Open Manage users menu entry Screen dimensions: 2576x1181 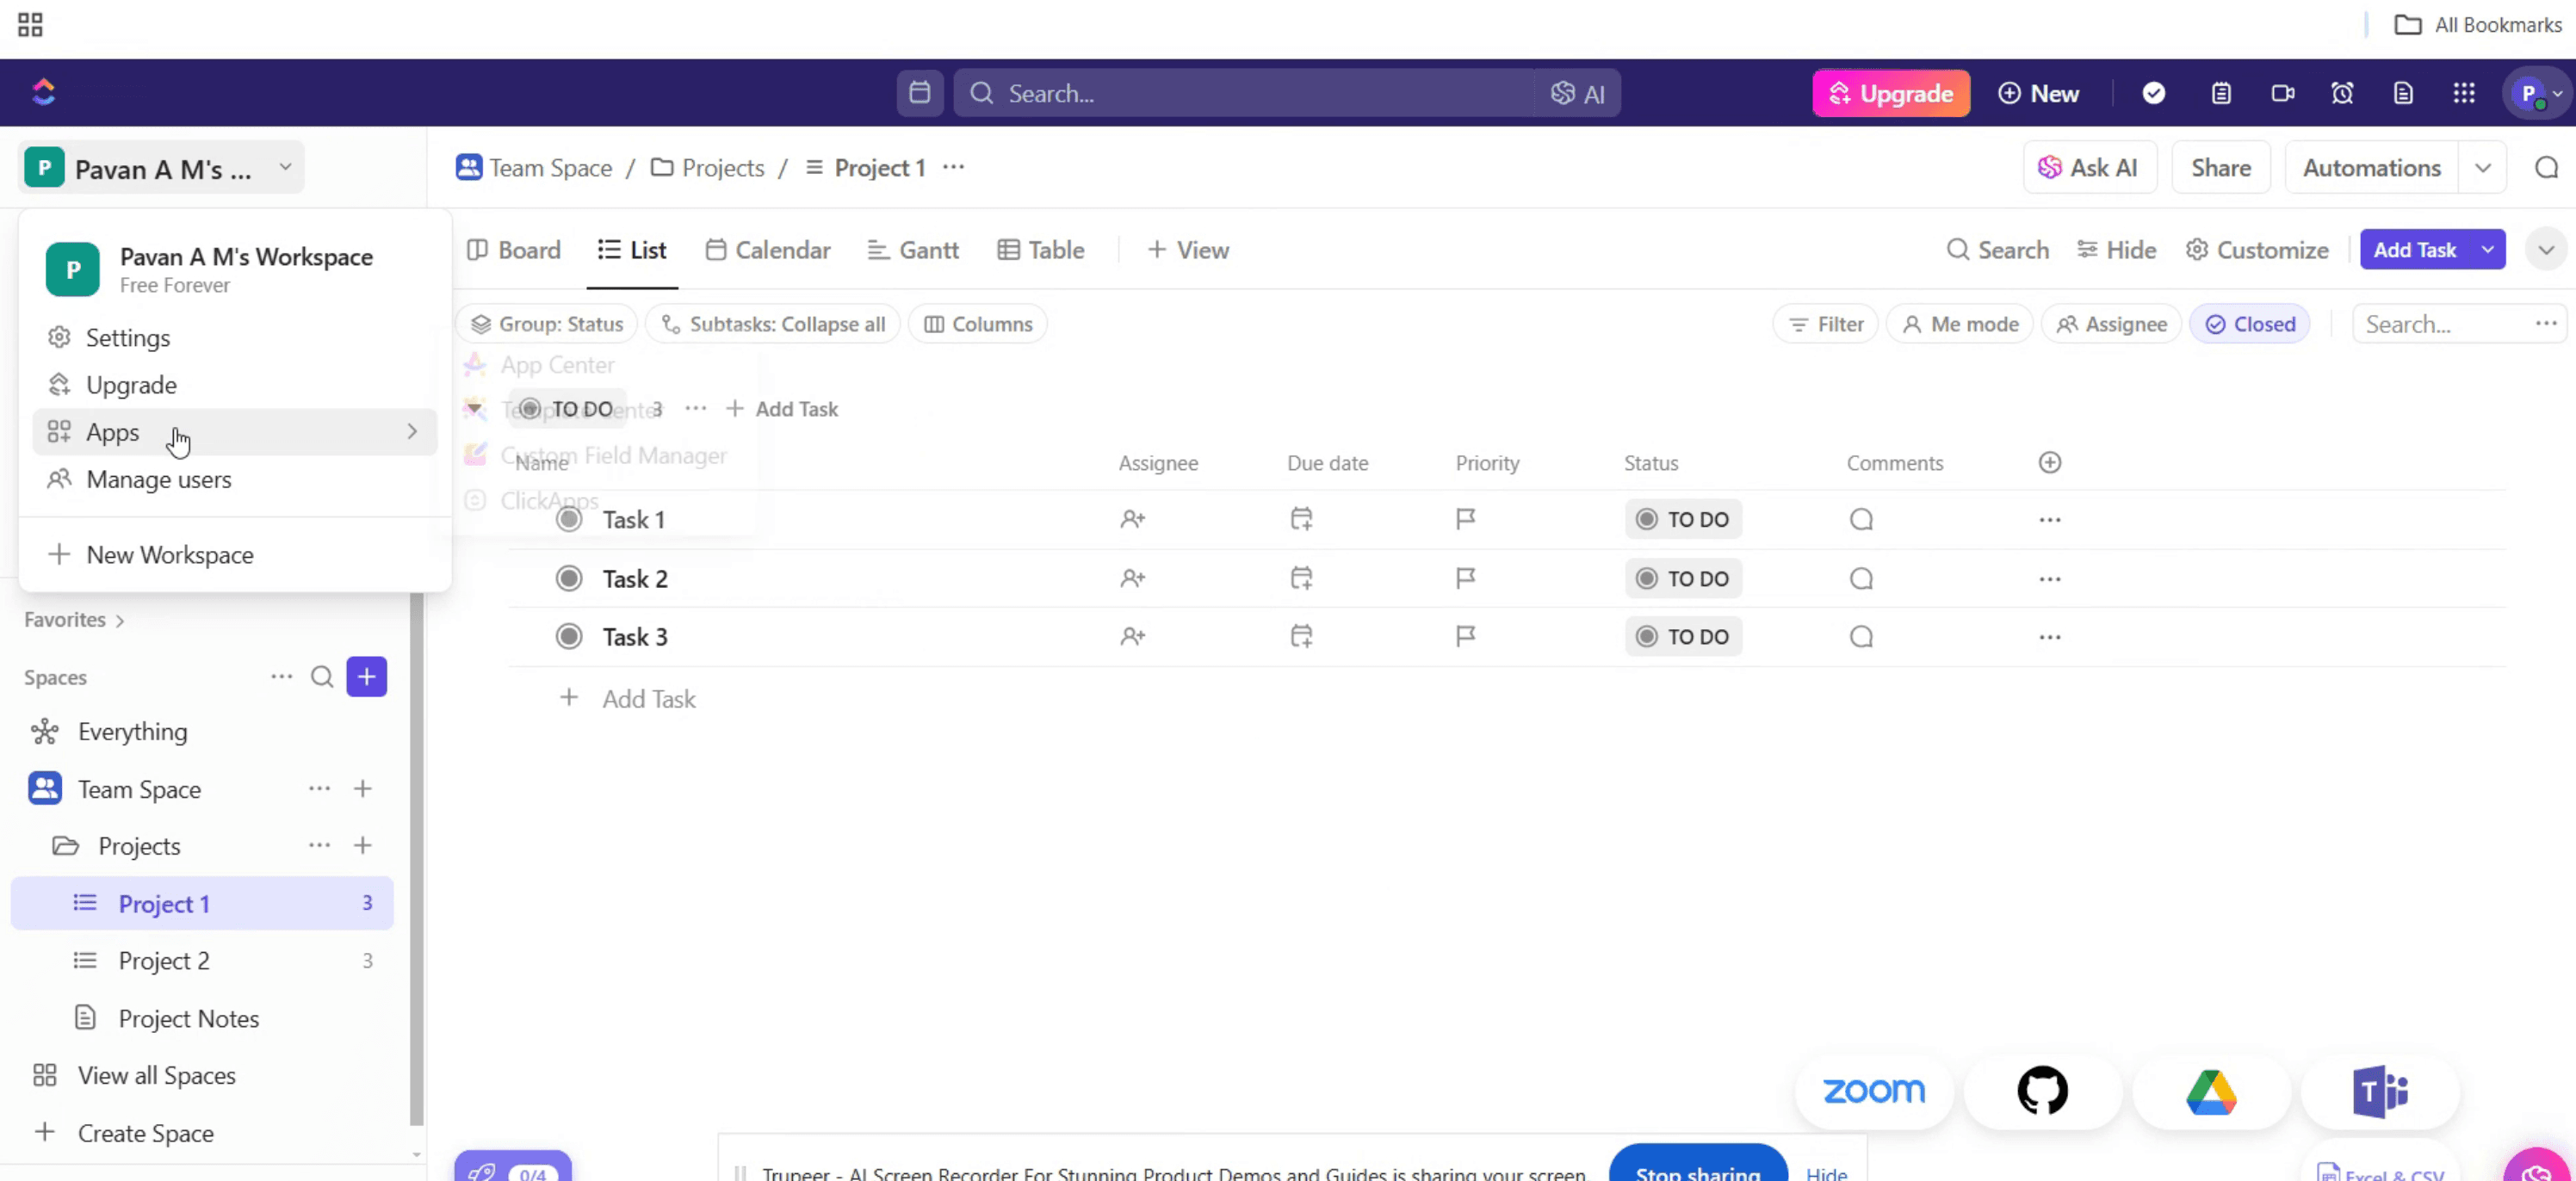(x=158, y=479)
